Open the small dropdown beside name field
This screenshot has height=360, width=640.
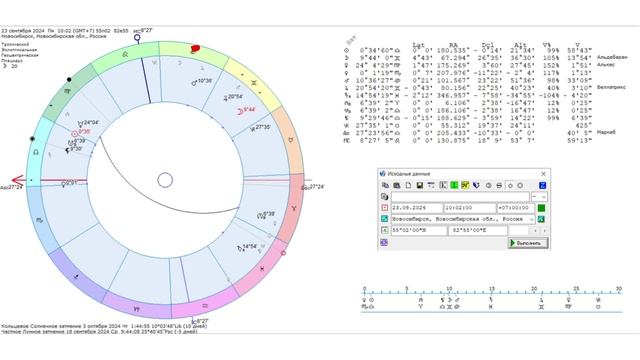[539, 197]
